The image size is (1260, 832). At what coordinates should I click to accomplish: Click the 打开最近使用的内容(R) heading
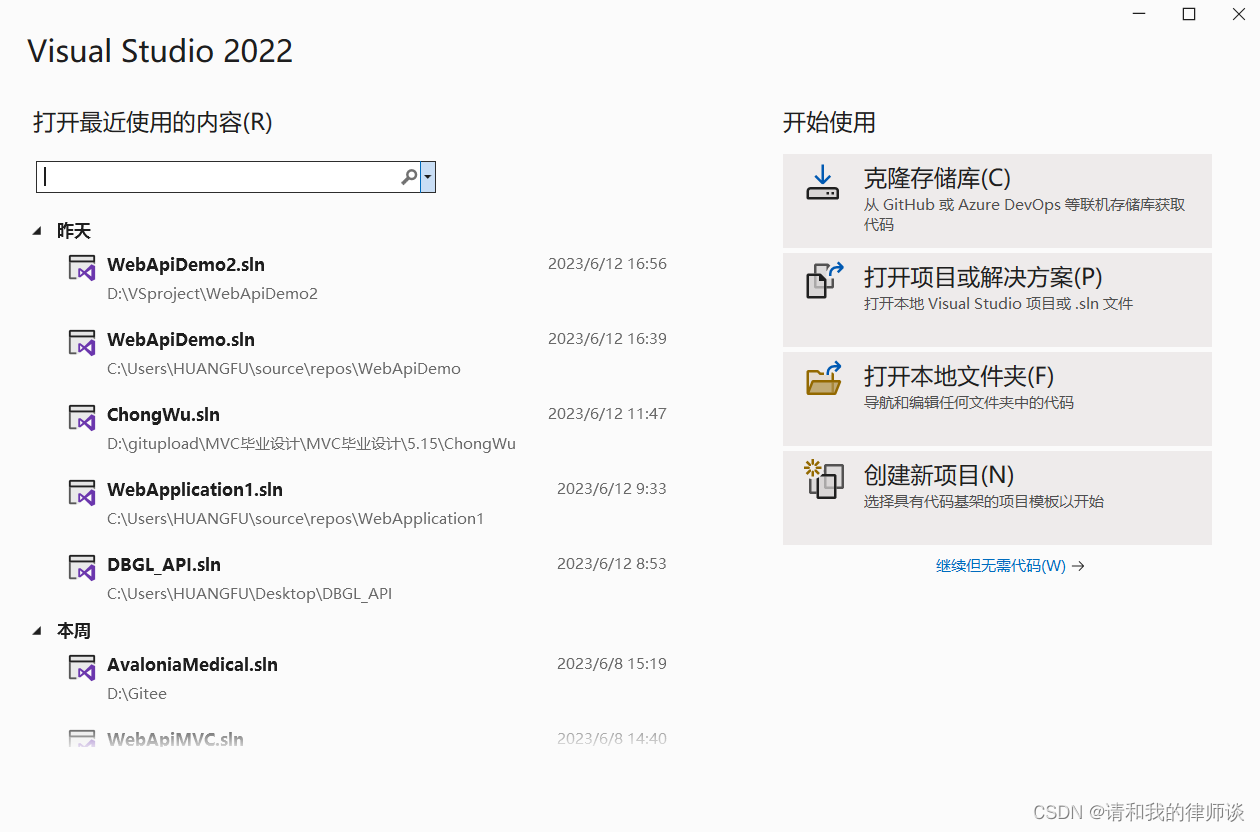coord(153,123)
